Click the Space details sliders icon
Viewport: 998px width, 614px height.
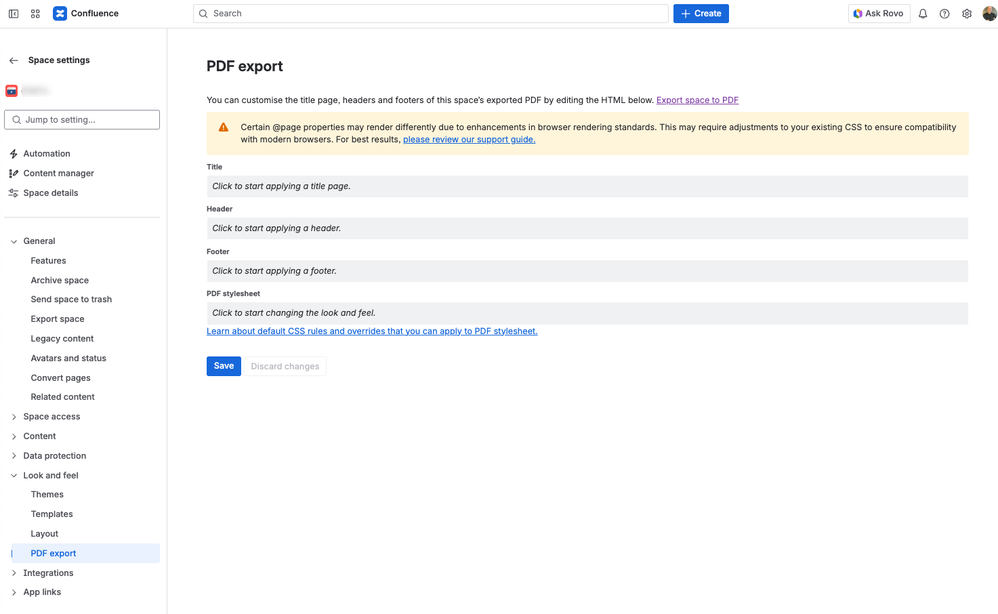point(13,193)
